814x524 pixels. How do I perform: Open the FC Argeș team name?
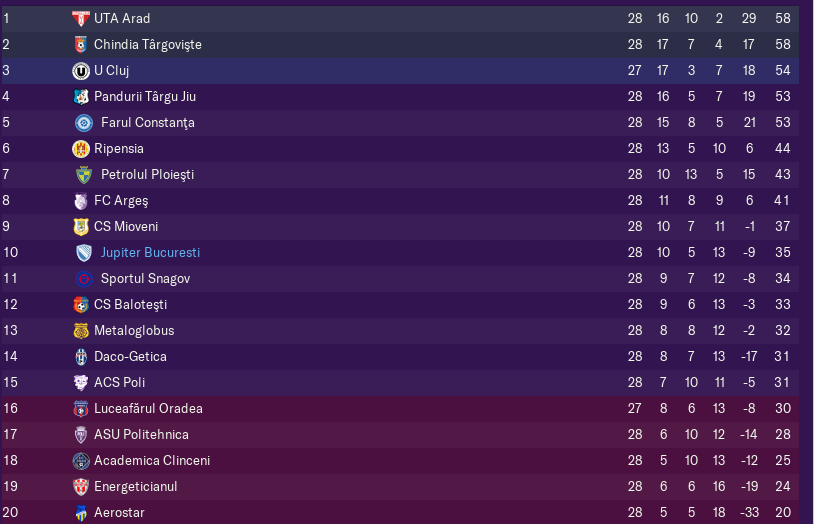[121, 200]
